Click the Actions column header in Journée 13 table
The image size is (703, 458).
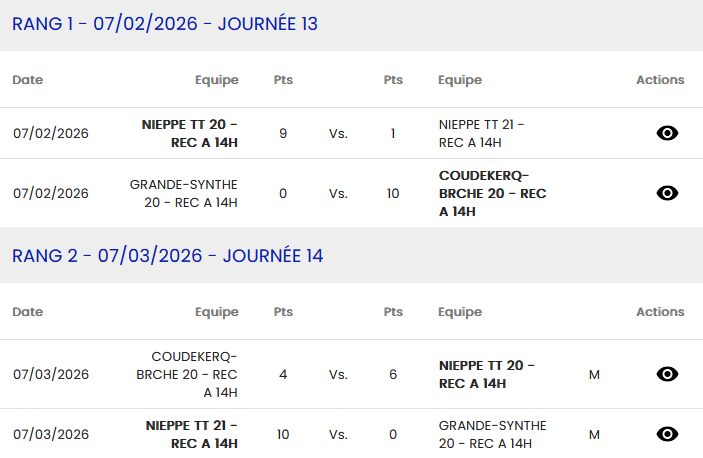pyautogui.click(x=660, y=80)
